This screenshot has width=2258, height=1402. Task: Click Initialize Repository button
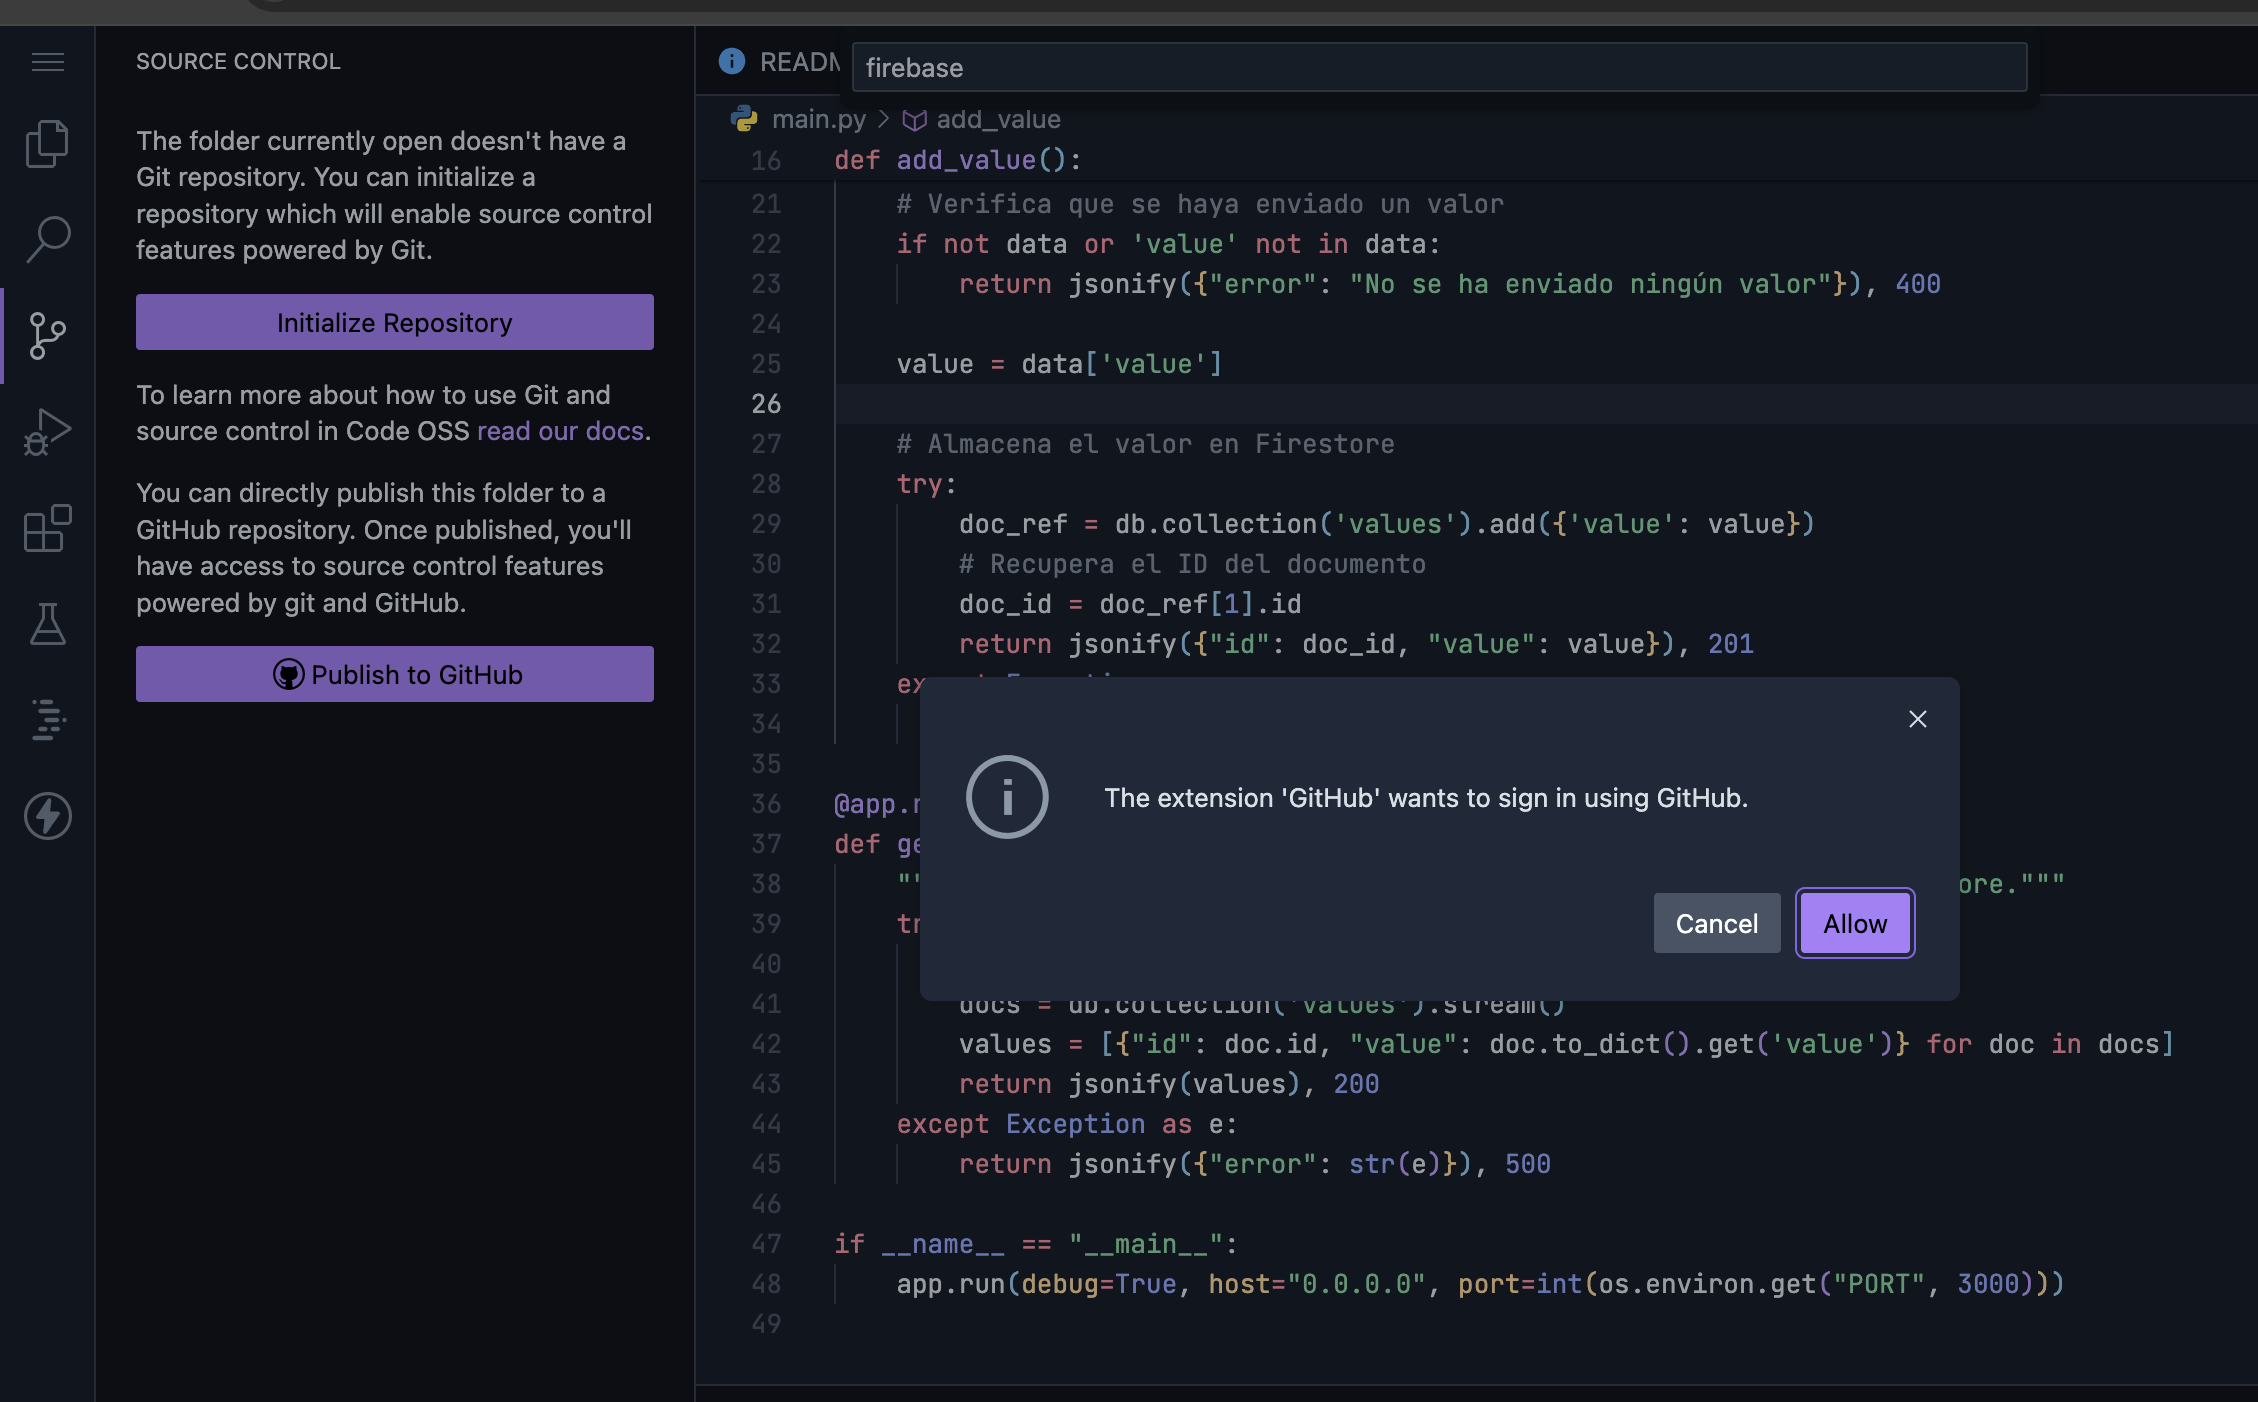click(394, 322)
